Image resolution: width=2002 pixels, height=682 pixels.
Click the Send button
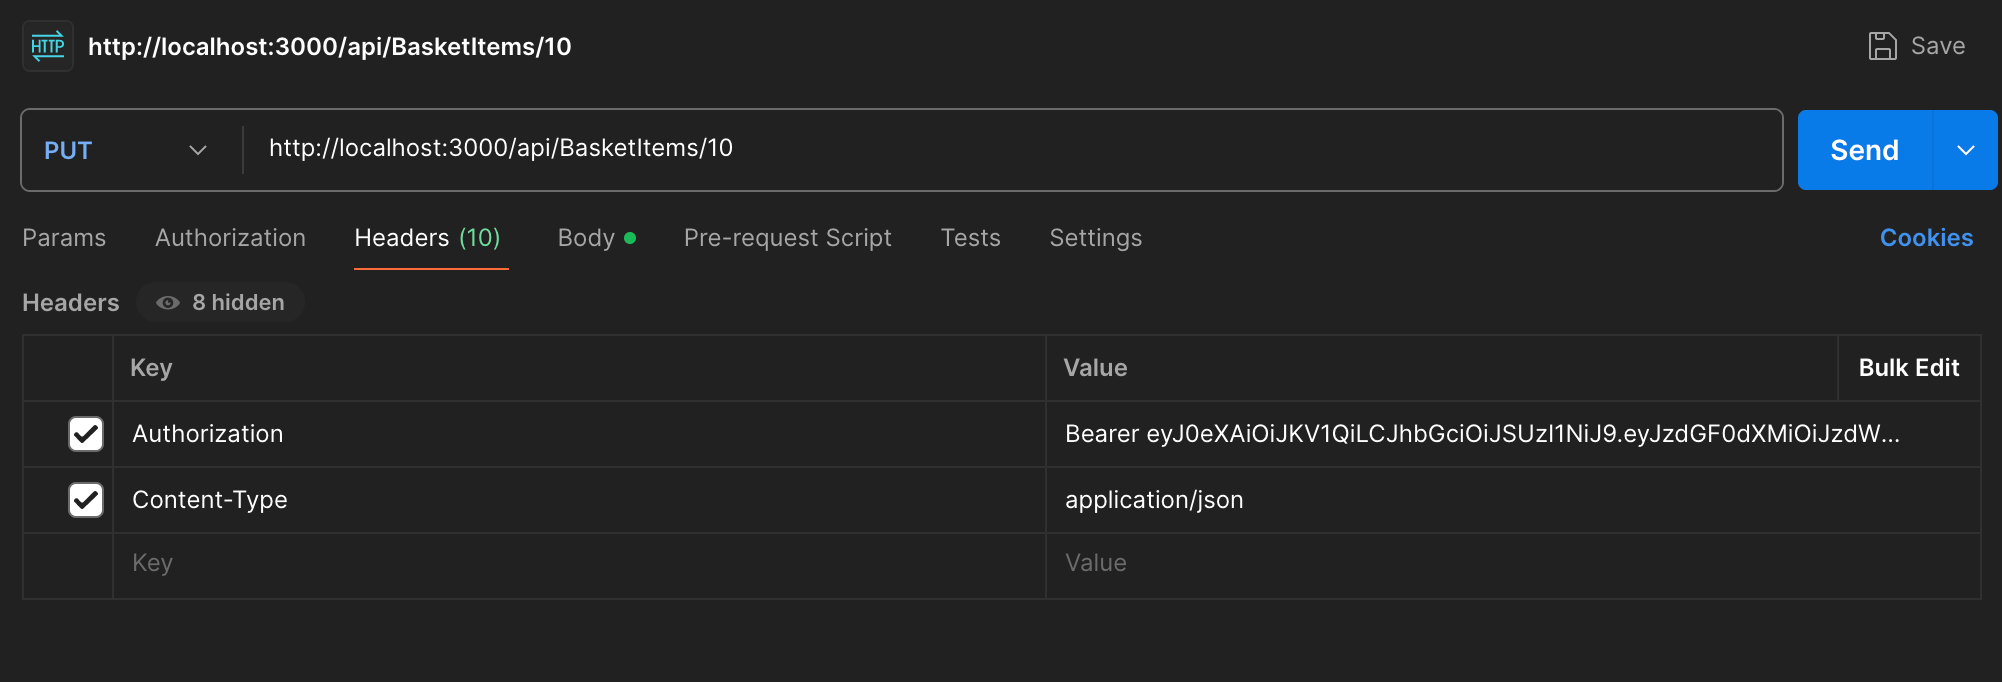point(1865,150)
